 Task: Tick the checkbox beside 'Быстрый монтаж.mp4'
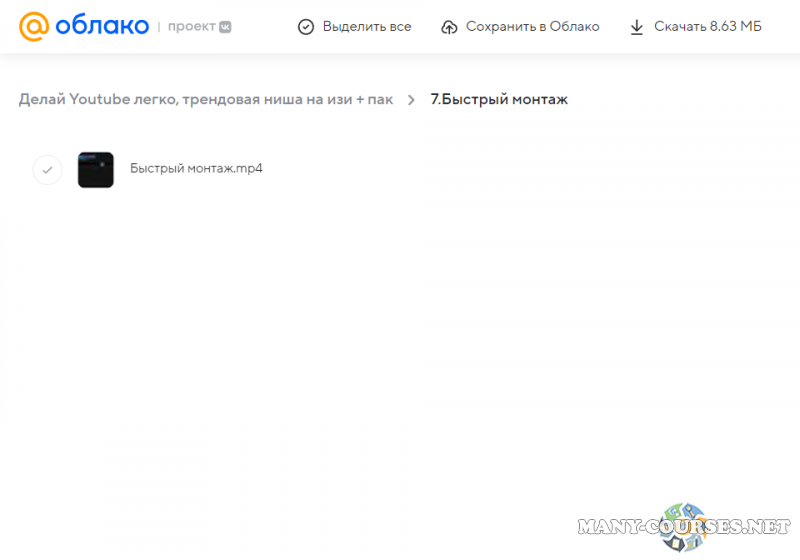coord(47,170)
